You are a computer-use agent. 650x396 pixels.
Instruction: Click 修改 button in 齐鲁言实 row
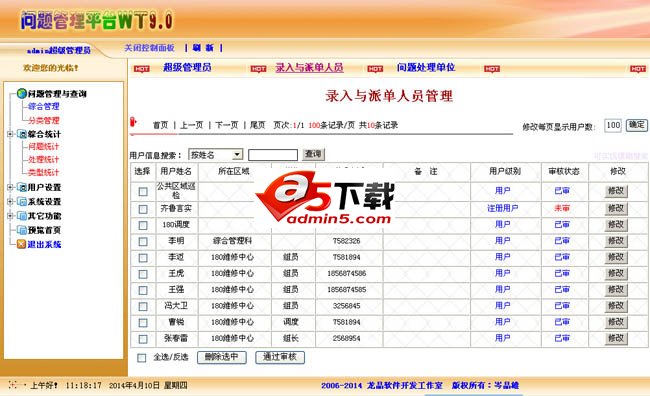[x=616, y=209]
